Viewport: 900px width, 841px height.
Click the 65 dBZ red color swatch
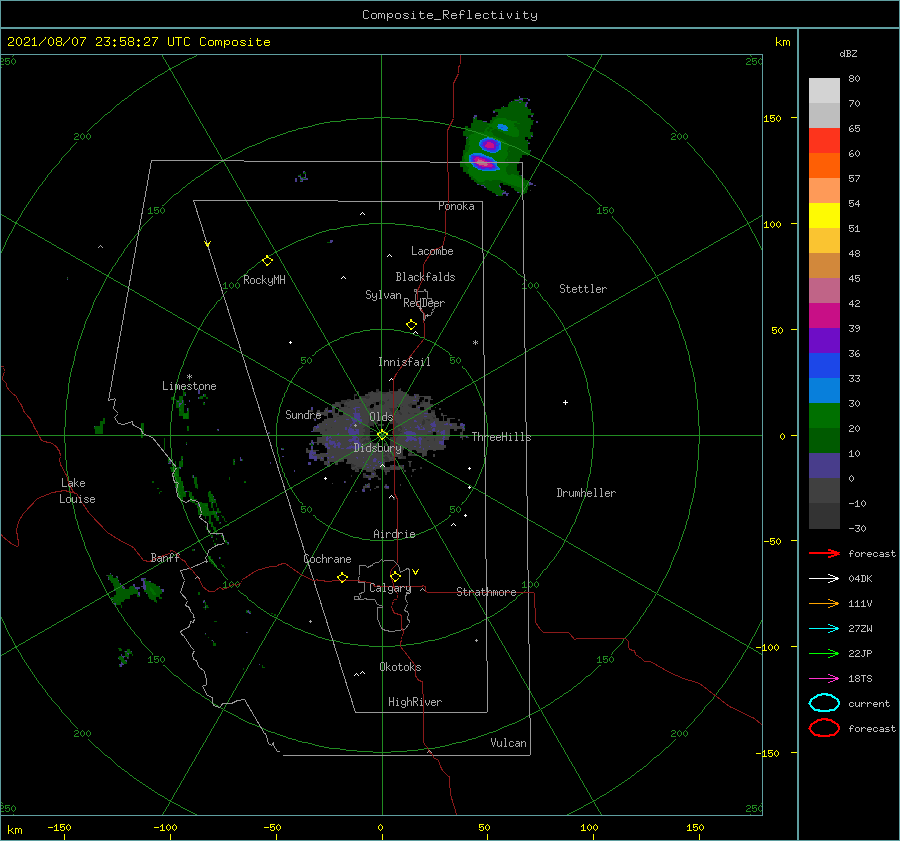(824, 141)
